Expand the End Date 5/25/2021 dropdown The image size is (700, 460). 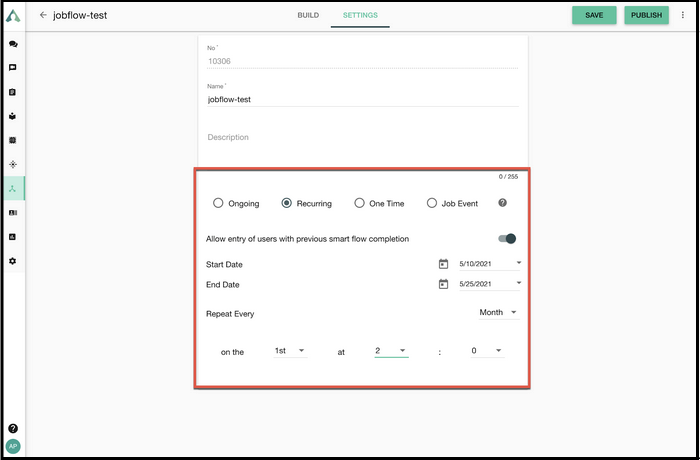490,284
